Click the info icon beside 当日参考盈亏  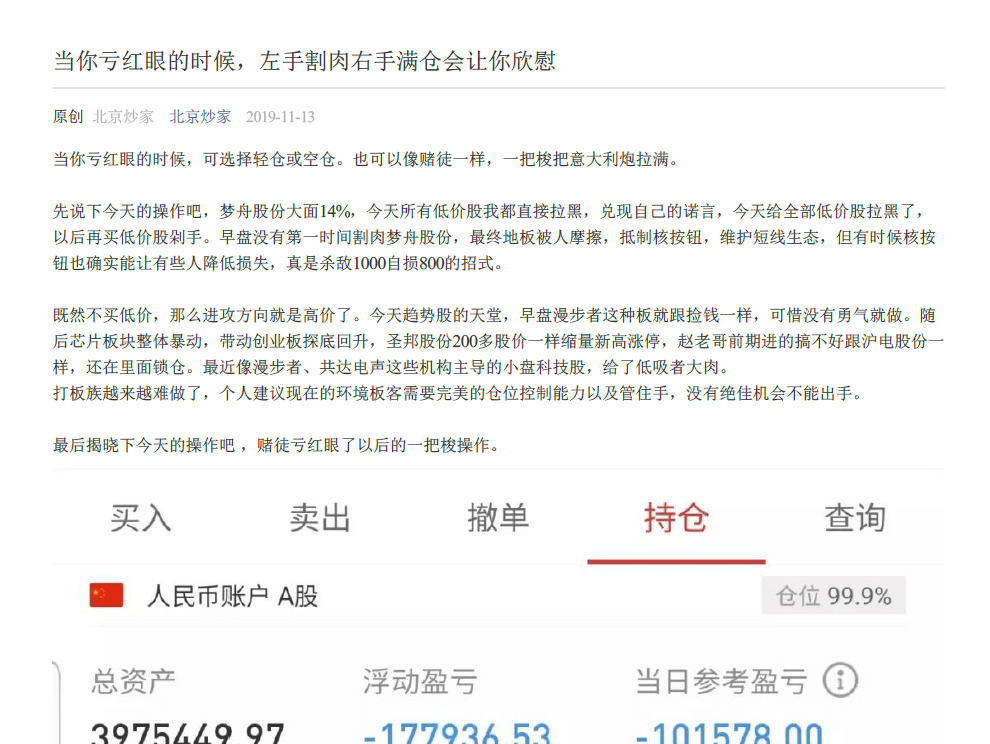(840, 681)
